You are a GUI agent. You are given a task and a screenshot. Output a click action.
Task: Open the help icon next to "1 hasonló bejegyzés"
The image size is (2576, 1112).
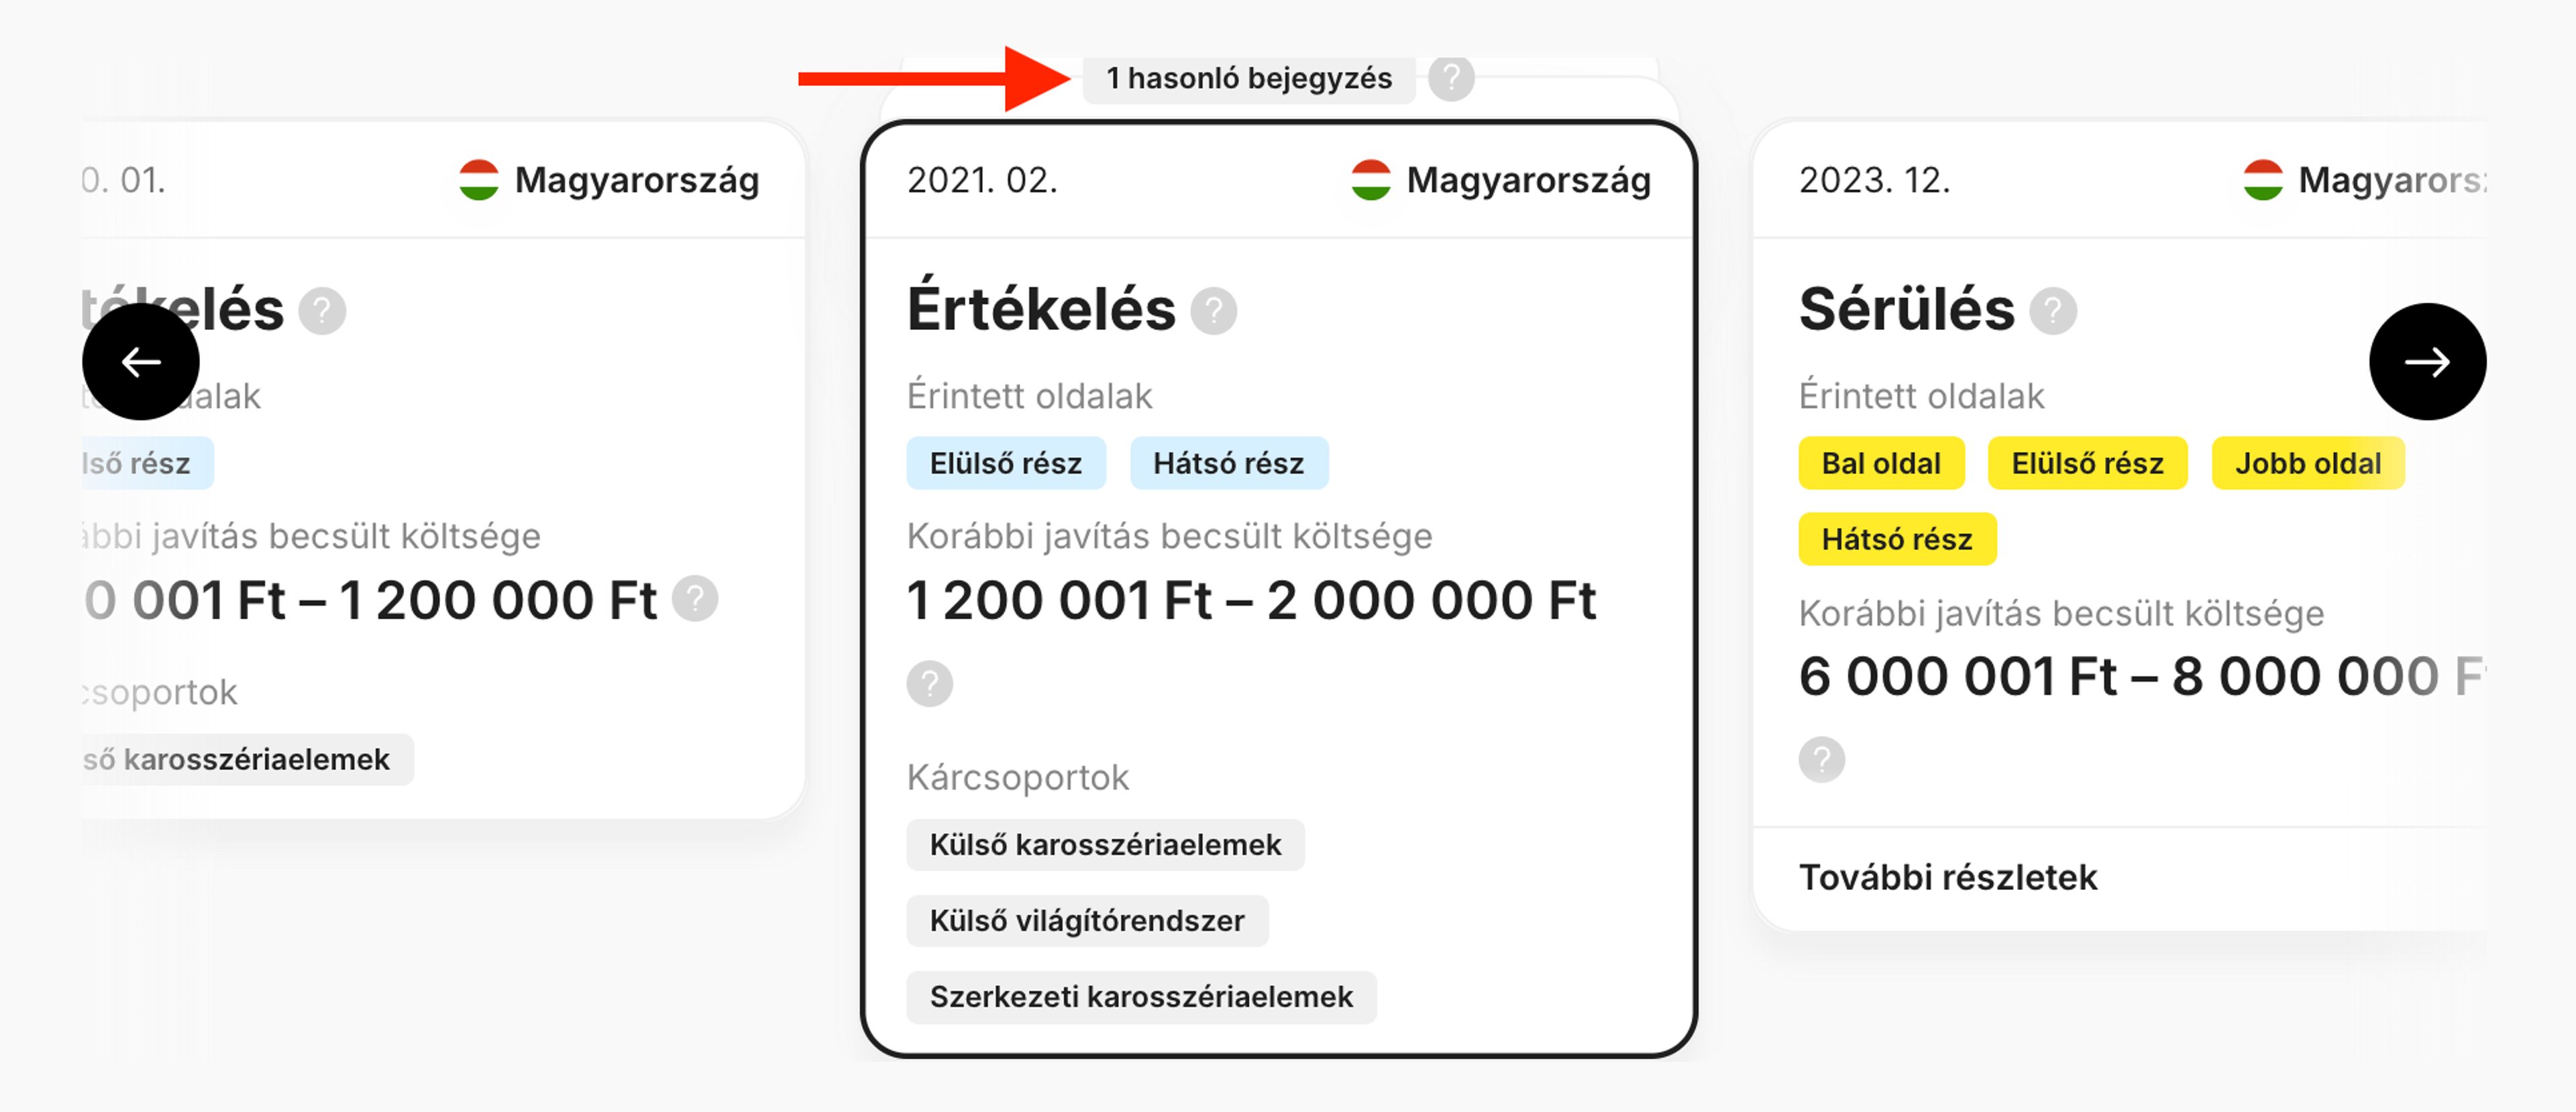point(1451,78)
